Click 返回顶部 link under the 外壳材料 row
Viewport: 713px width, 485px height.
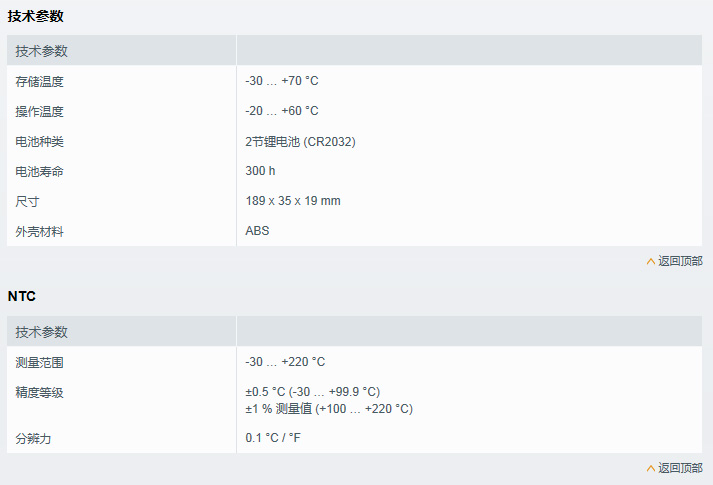[x=680, y=261]
